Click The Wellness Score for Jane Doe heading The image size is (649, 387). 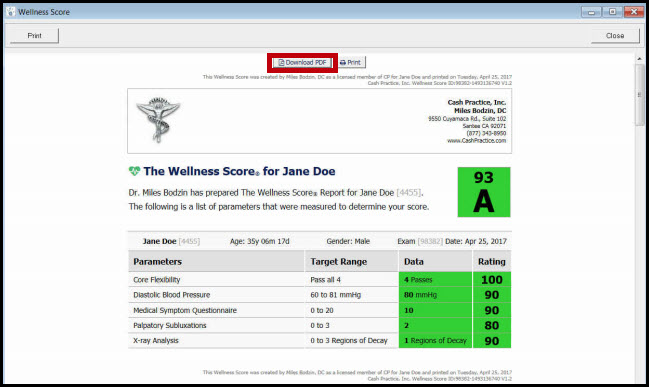(239, 171)
